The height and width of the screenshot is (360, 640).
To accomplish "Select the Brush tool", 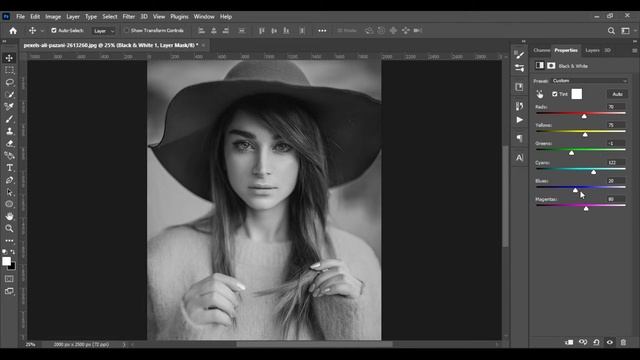I will (x=9, y=119).
